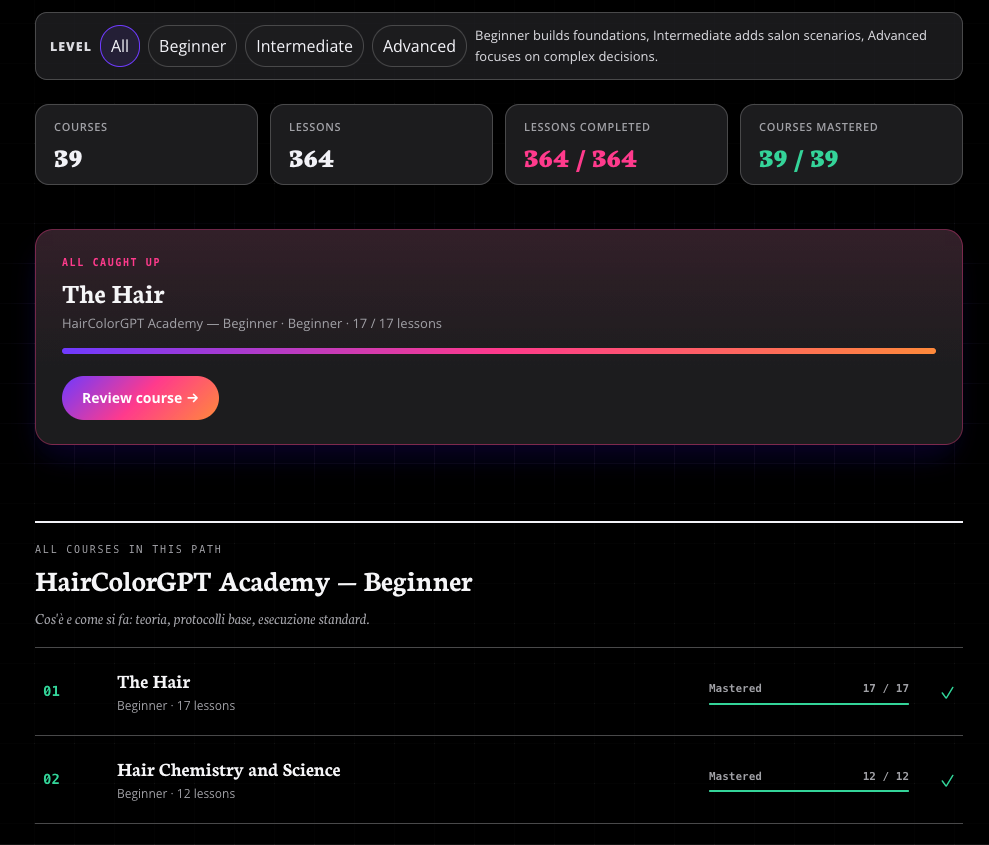Screen dimensions: 989x845
Task: Click checkmark icon for Hair Chemistry and Science
Action: 947,781
